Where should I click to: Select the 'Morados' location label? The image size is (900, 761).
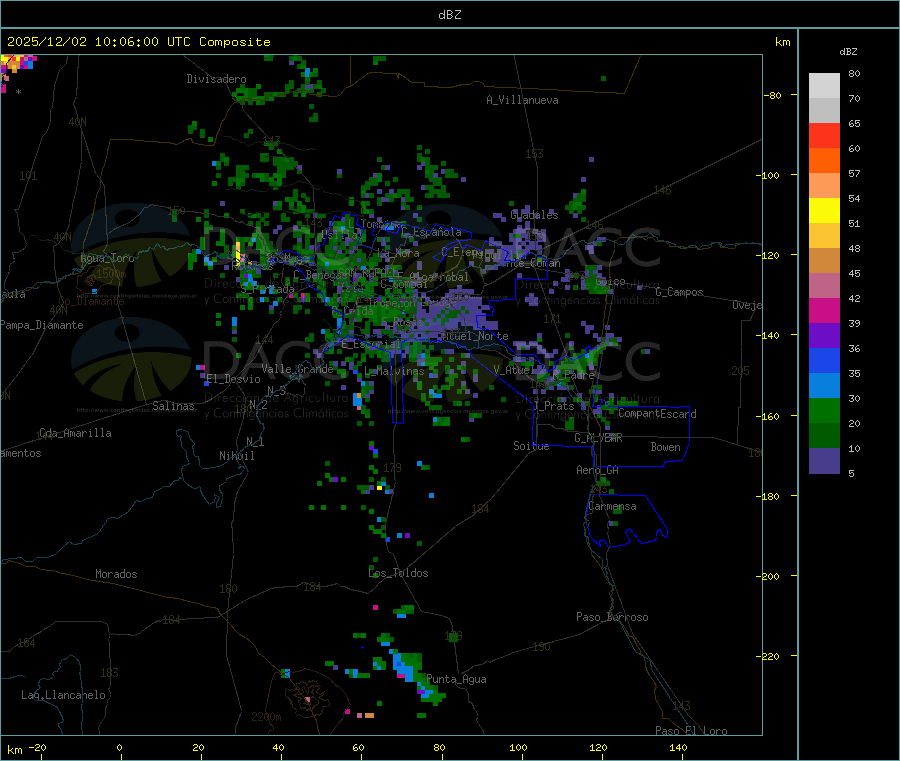(x=116, y=574)
